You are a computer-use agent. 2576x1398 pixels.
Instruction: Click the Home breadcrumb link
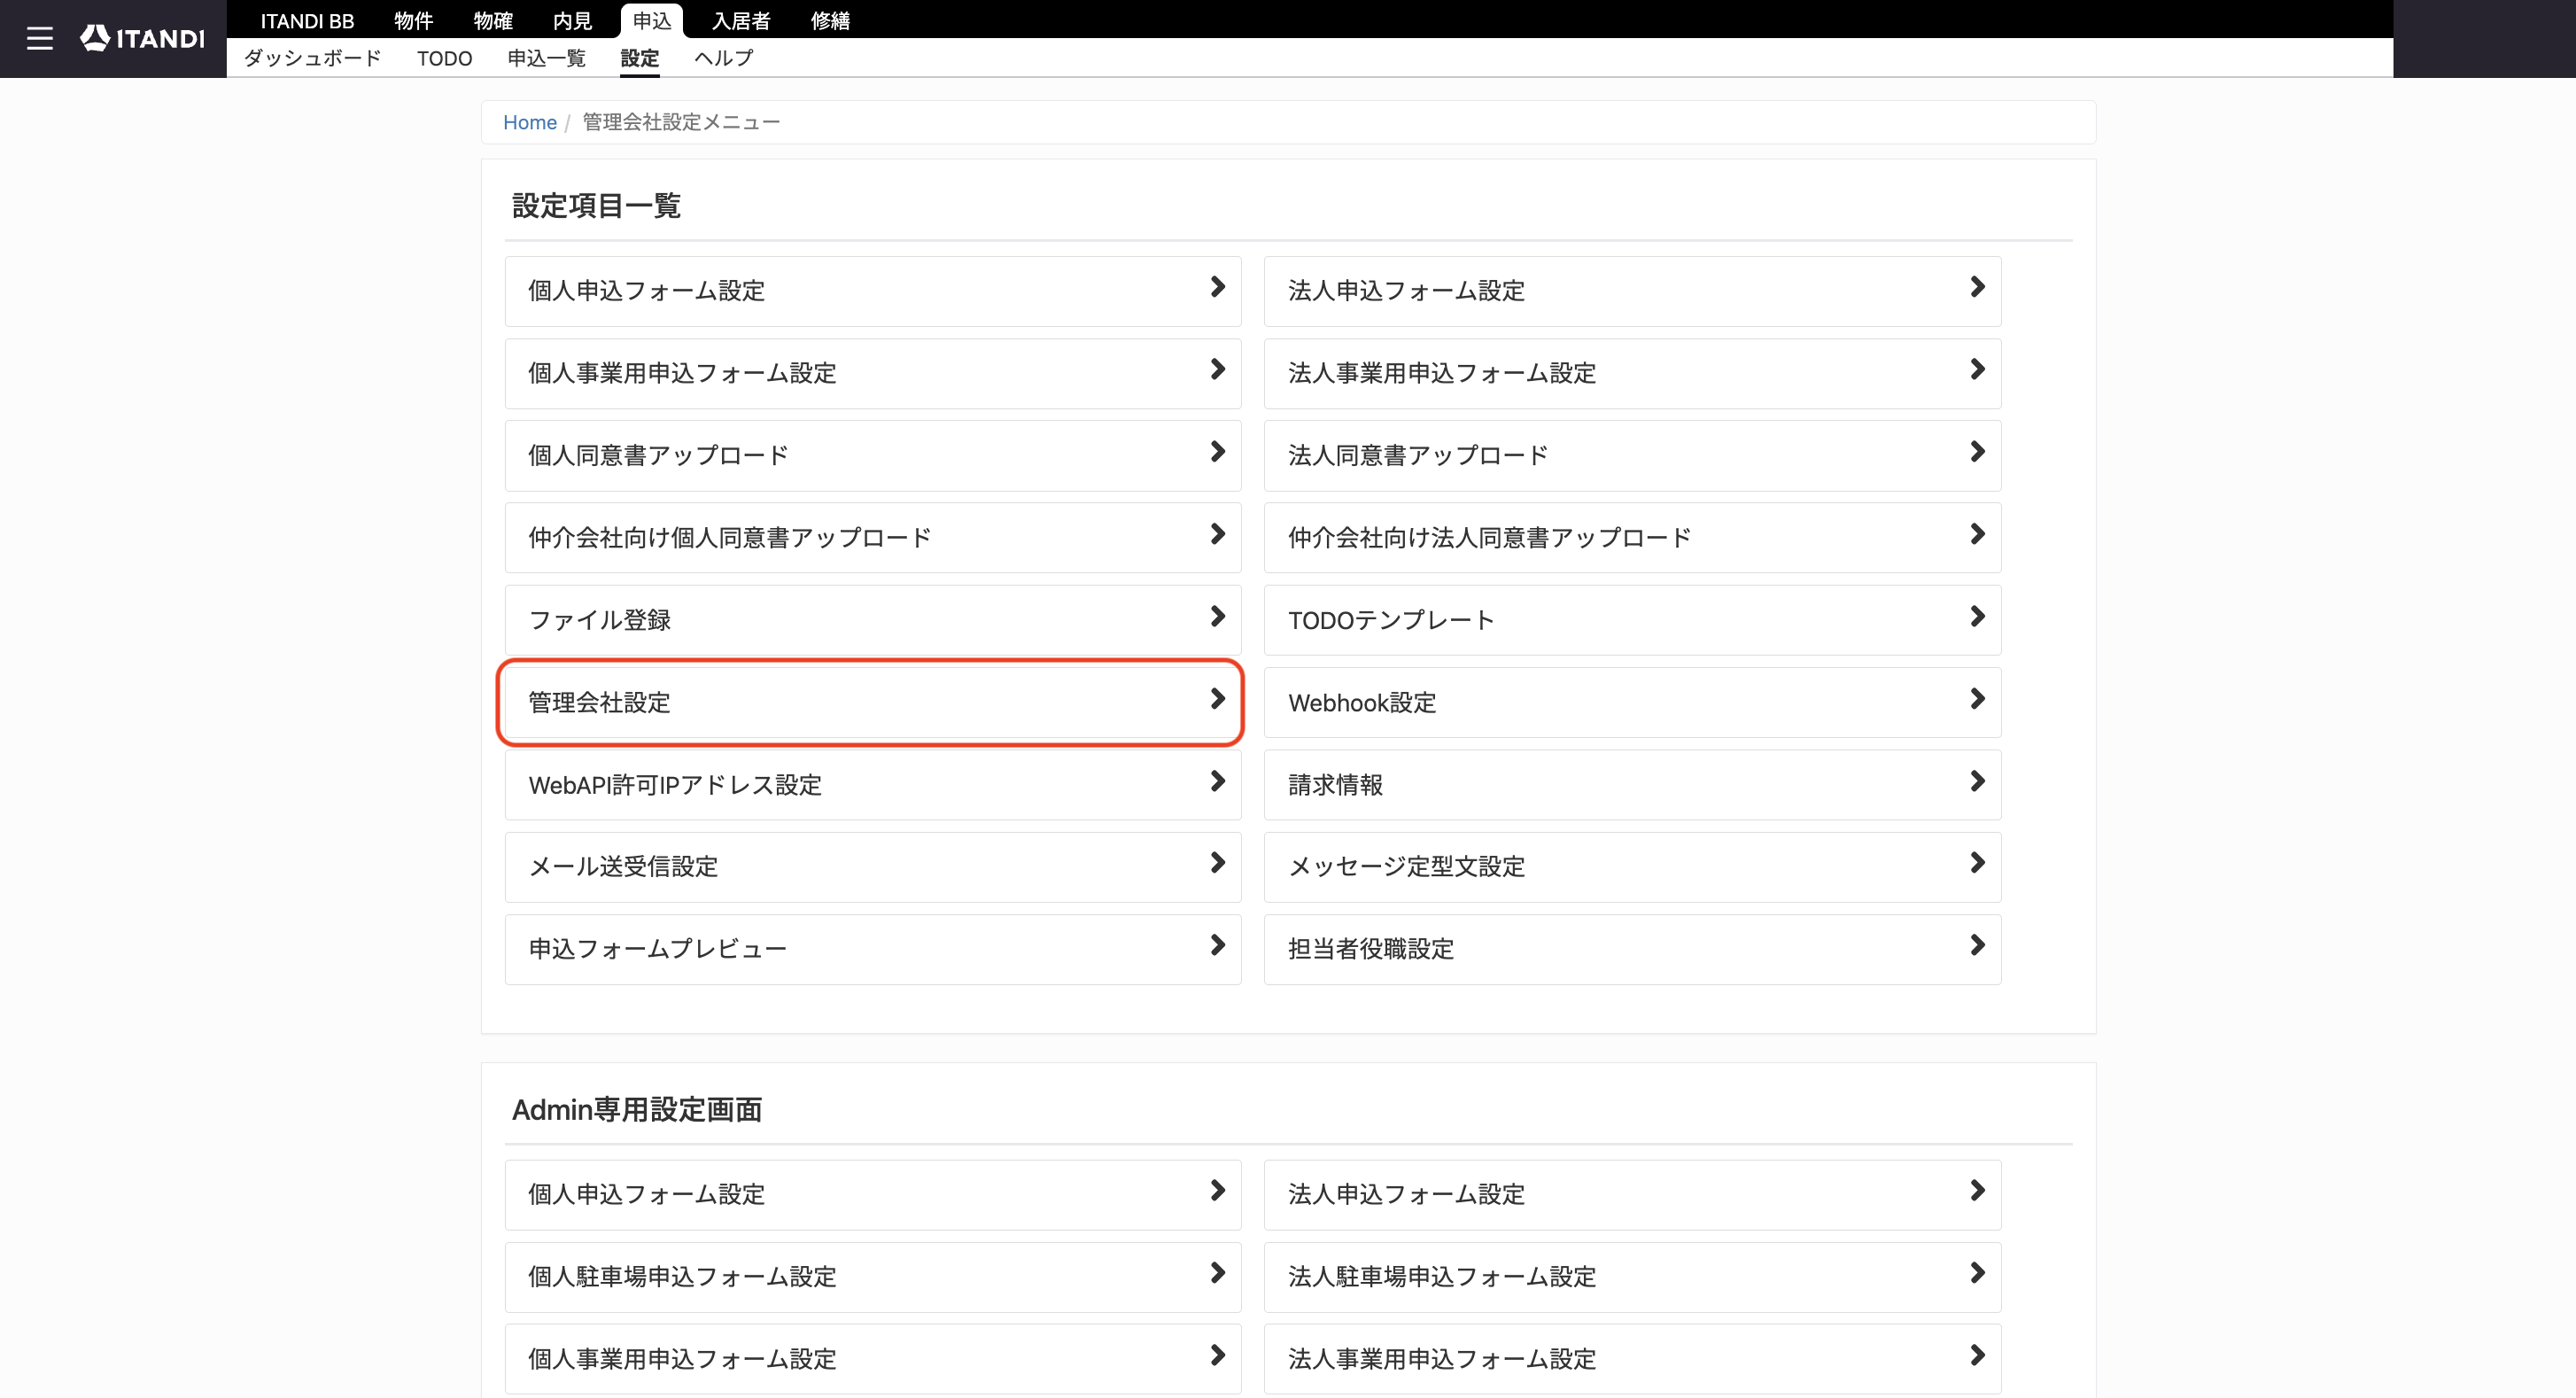[529, 122]
